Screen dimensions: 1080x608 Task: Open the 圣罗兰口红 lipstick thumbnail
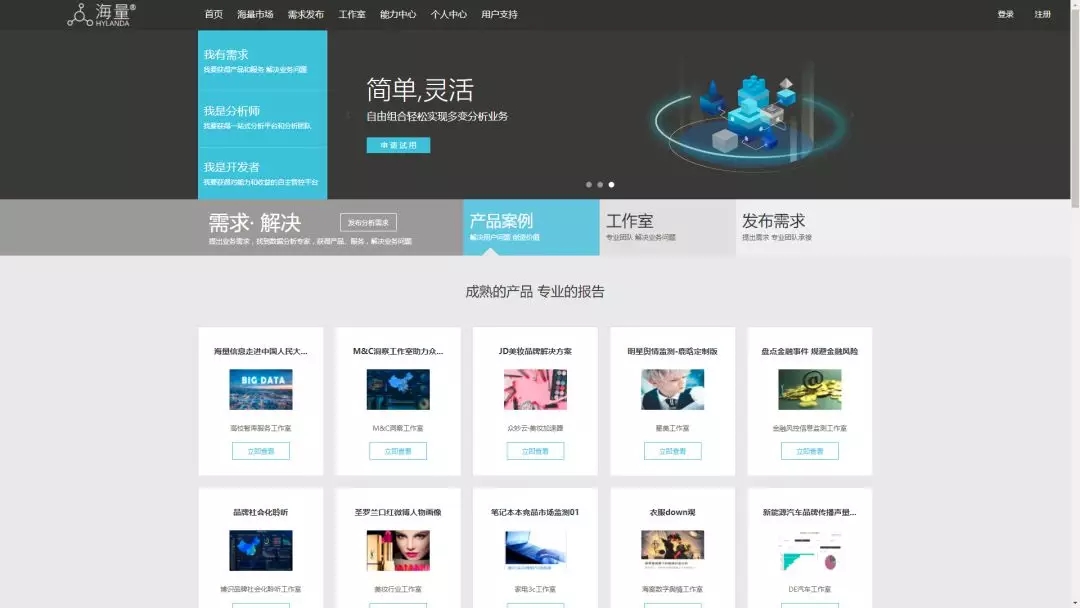(x=398, y=550)
